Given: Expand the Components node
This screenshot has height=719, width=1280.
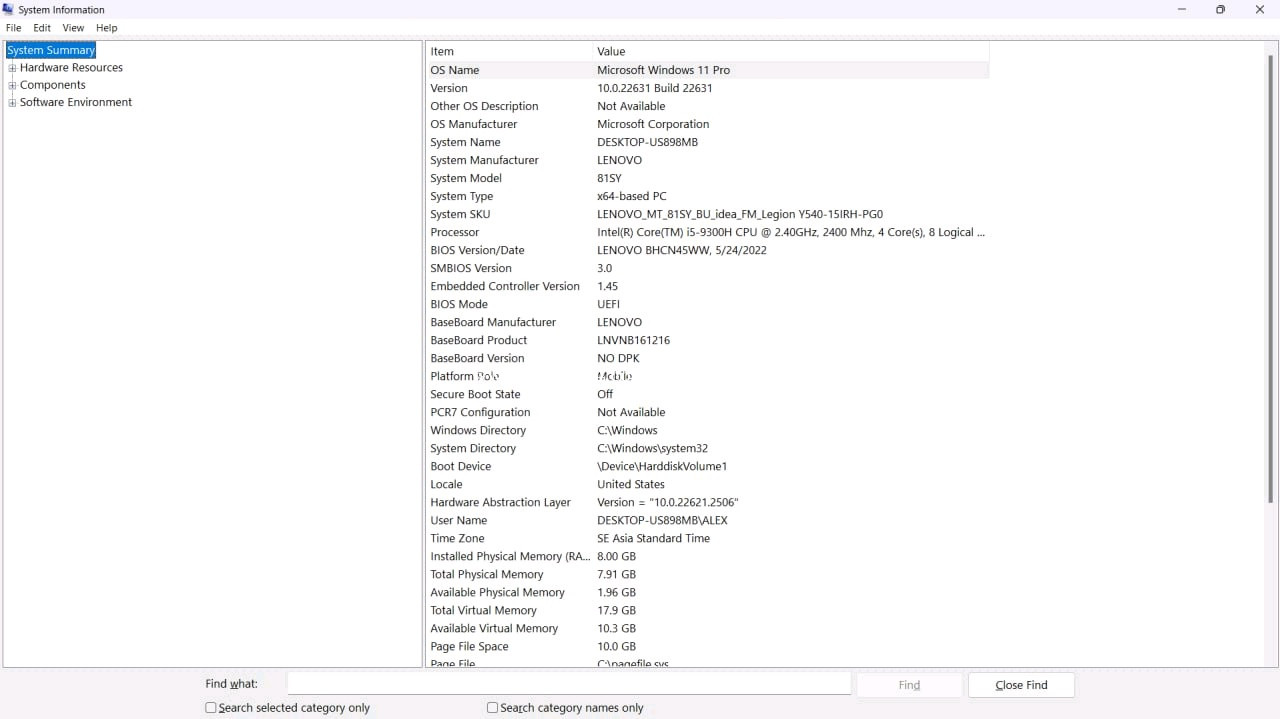Looking at the screenshot, I should pyautogui.click(x=12, y=85).
